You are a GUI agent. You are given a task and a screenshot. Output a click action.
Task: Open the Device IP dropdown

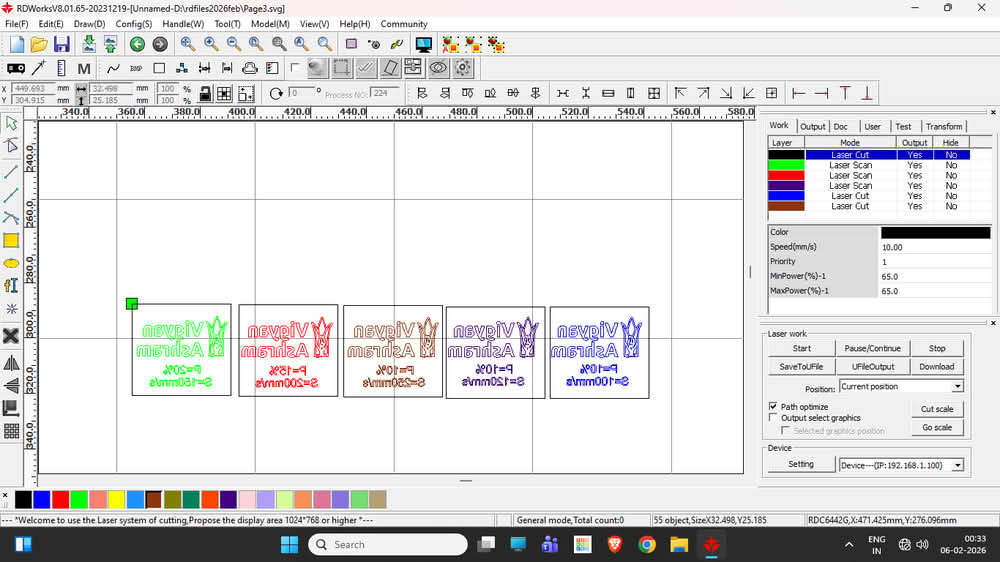pyautogui.click(x=957, y=466)
